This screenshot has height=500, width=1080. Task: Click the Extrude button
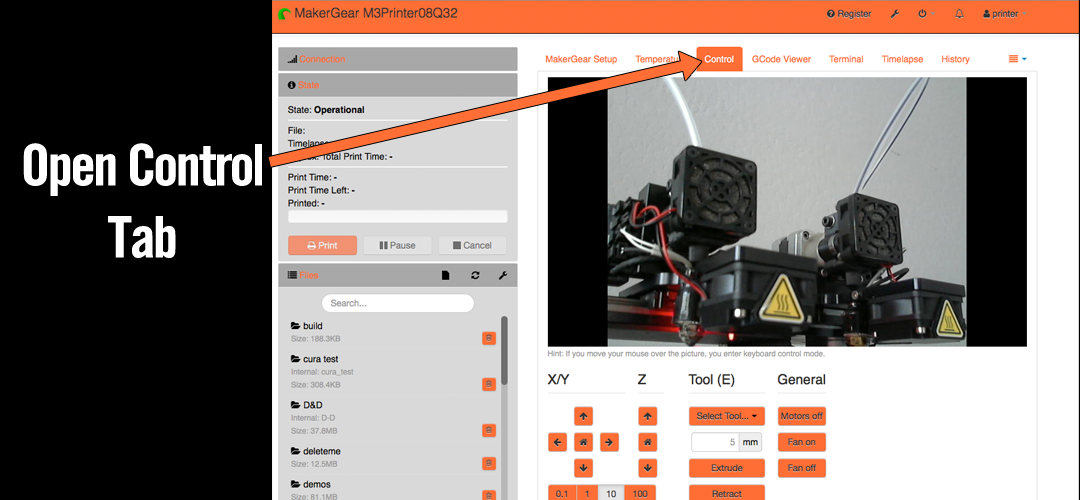tap(726, 467)
